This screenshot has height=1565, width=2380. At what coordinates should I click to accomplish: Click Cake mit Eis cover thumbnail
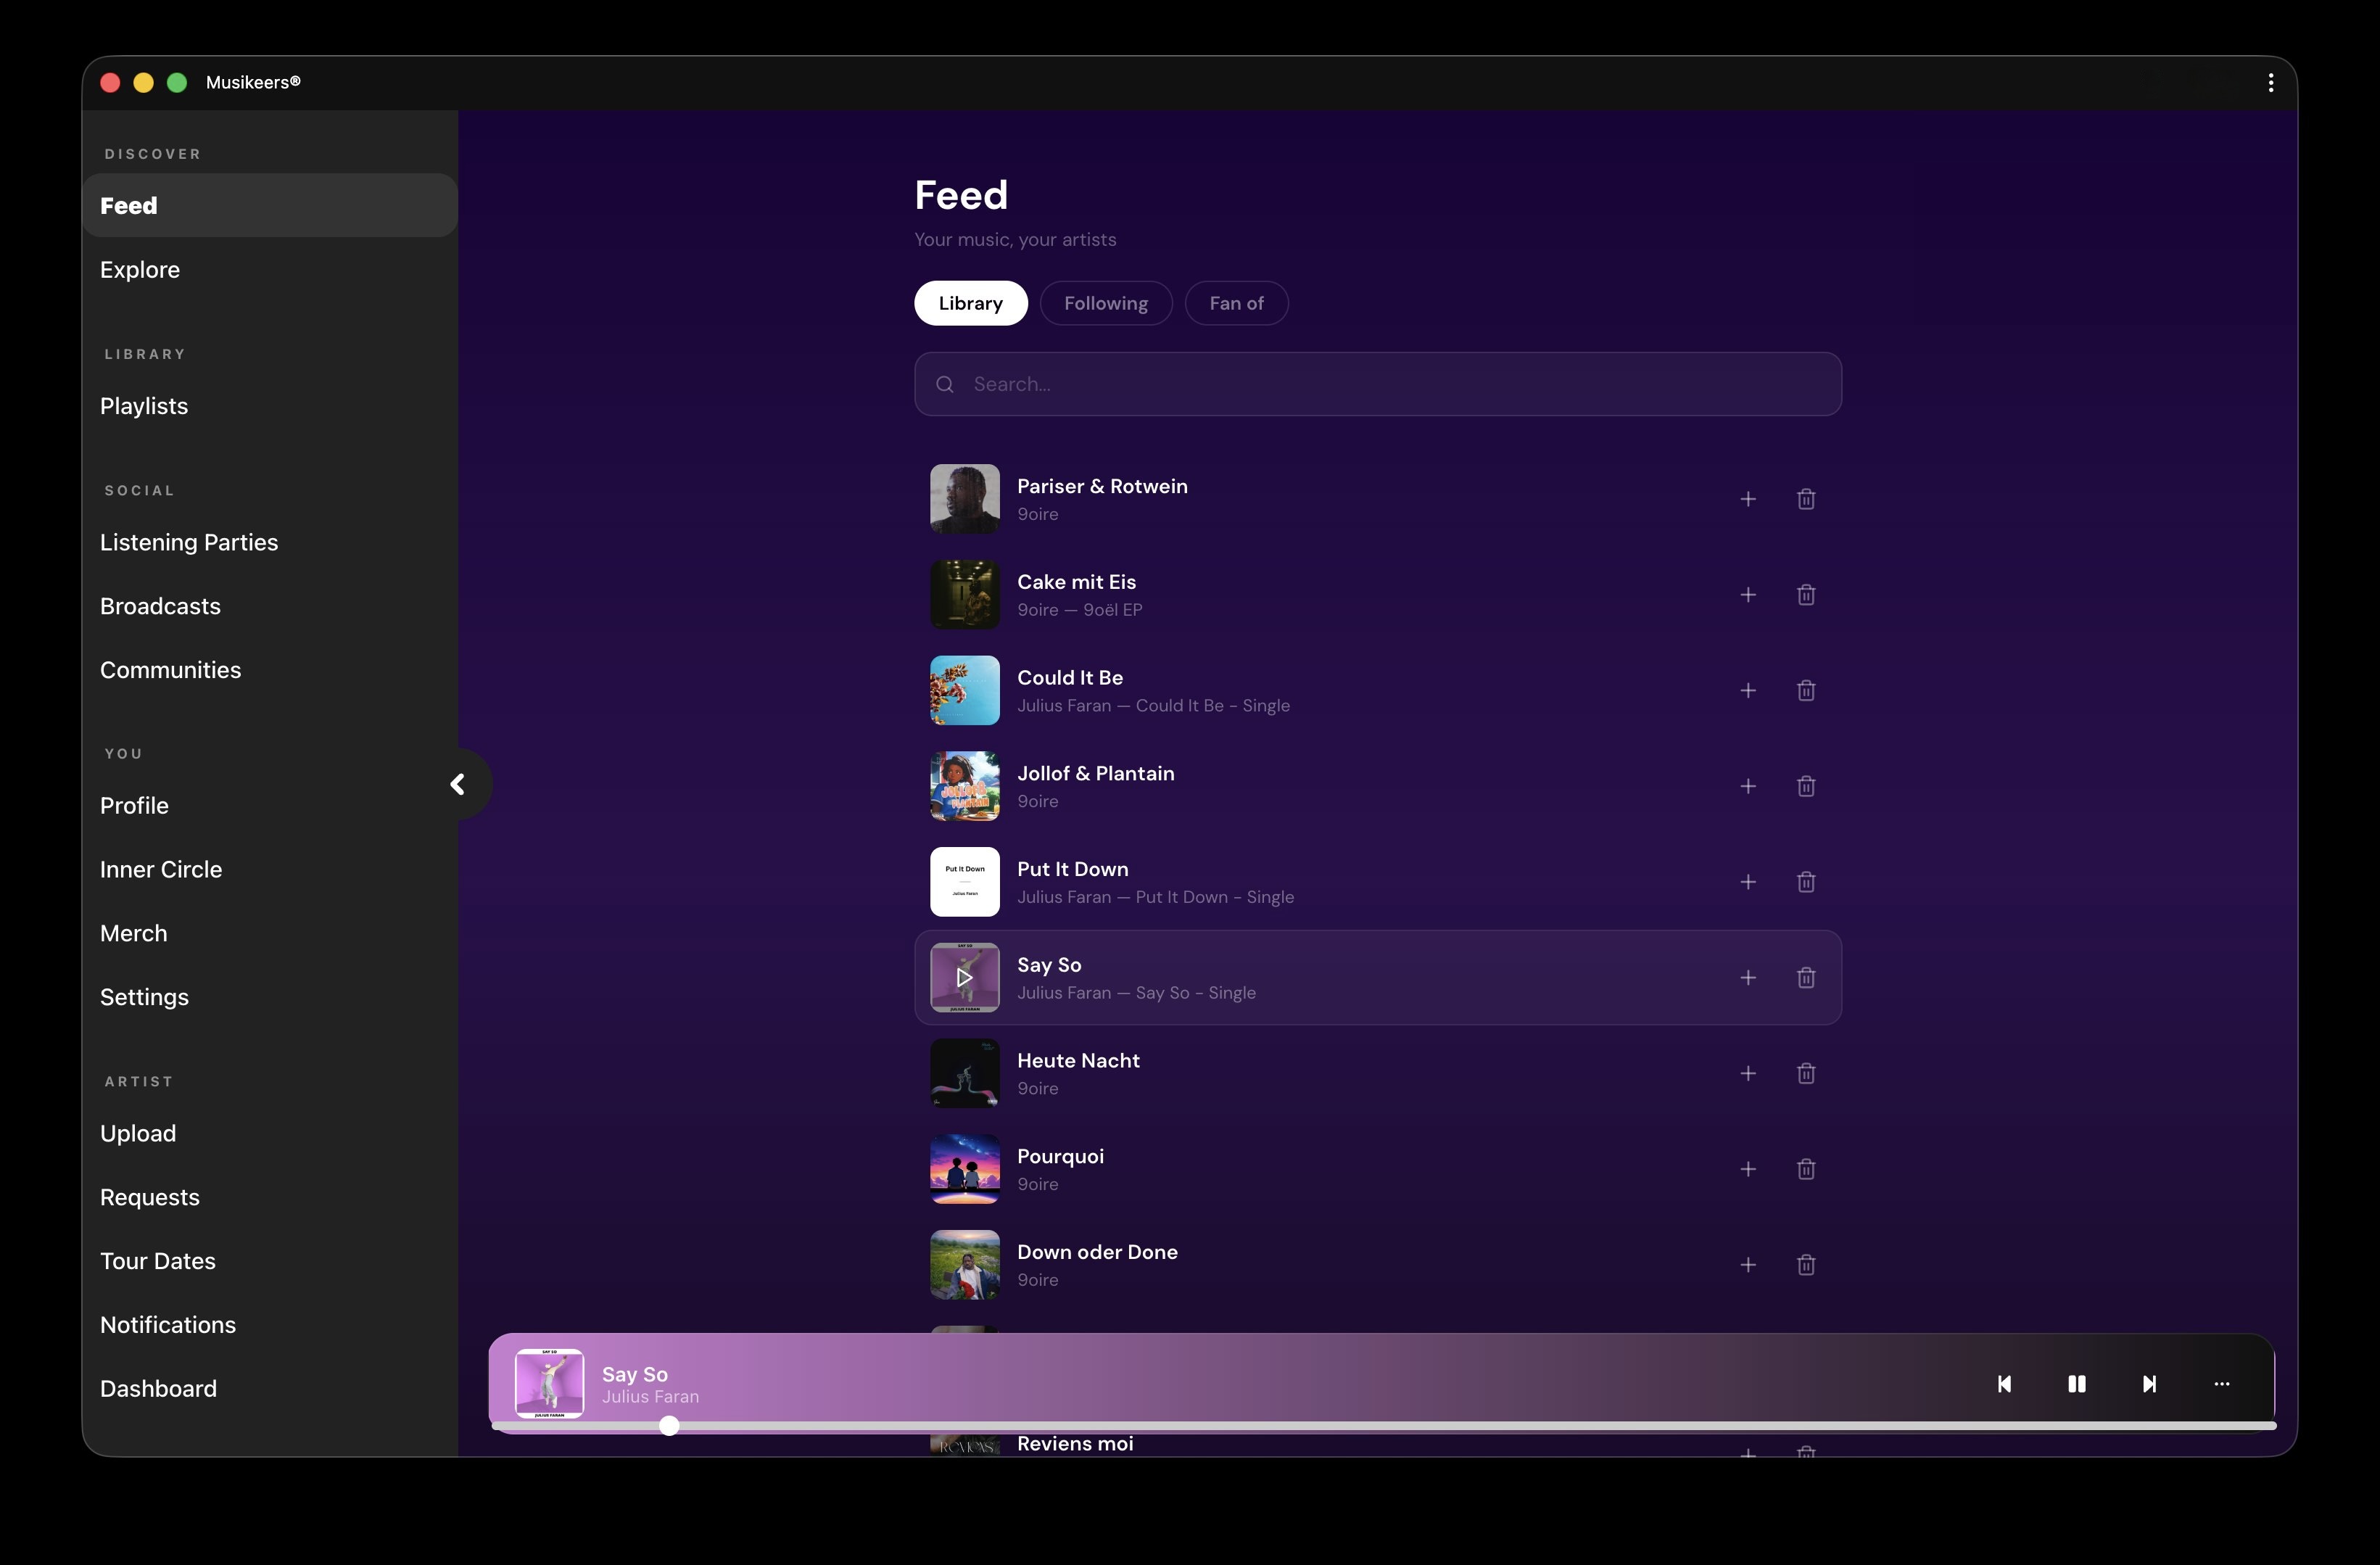coord(964,595)
